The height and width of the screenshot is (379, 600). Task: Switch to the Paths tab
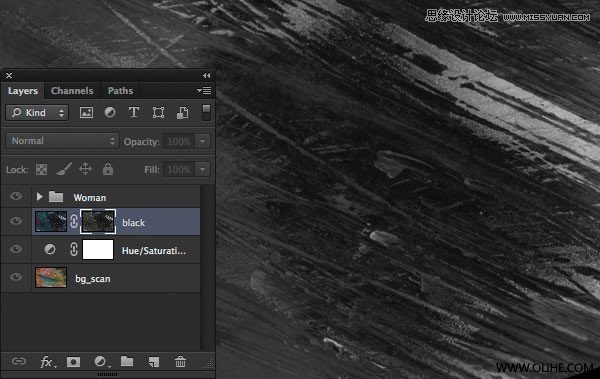pyautogui.click(x=120, y=91)
